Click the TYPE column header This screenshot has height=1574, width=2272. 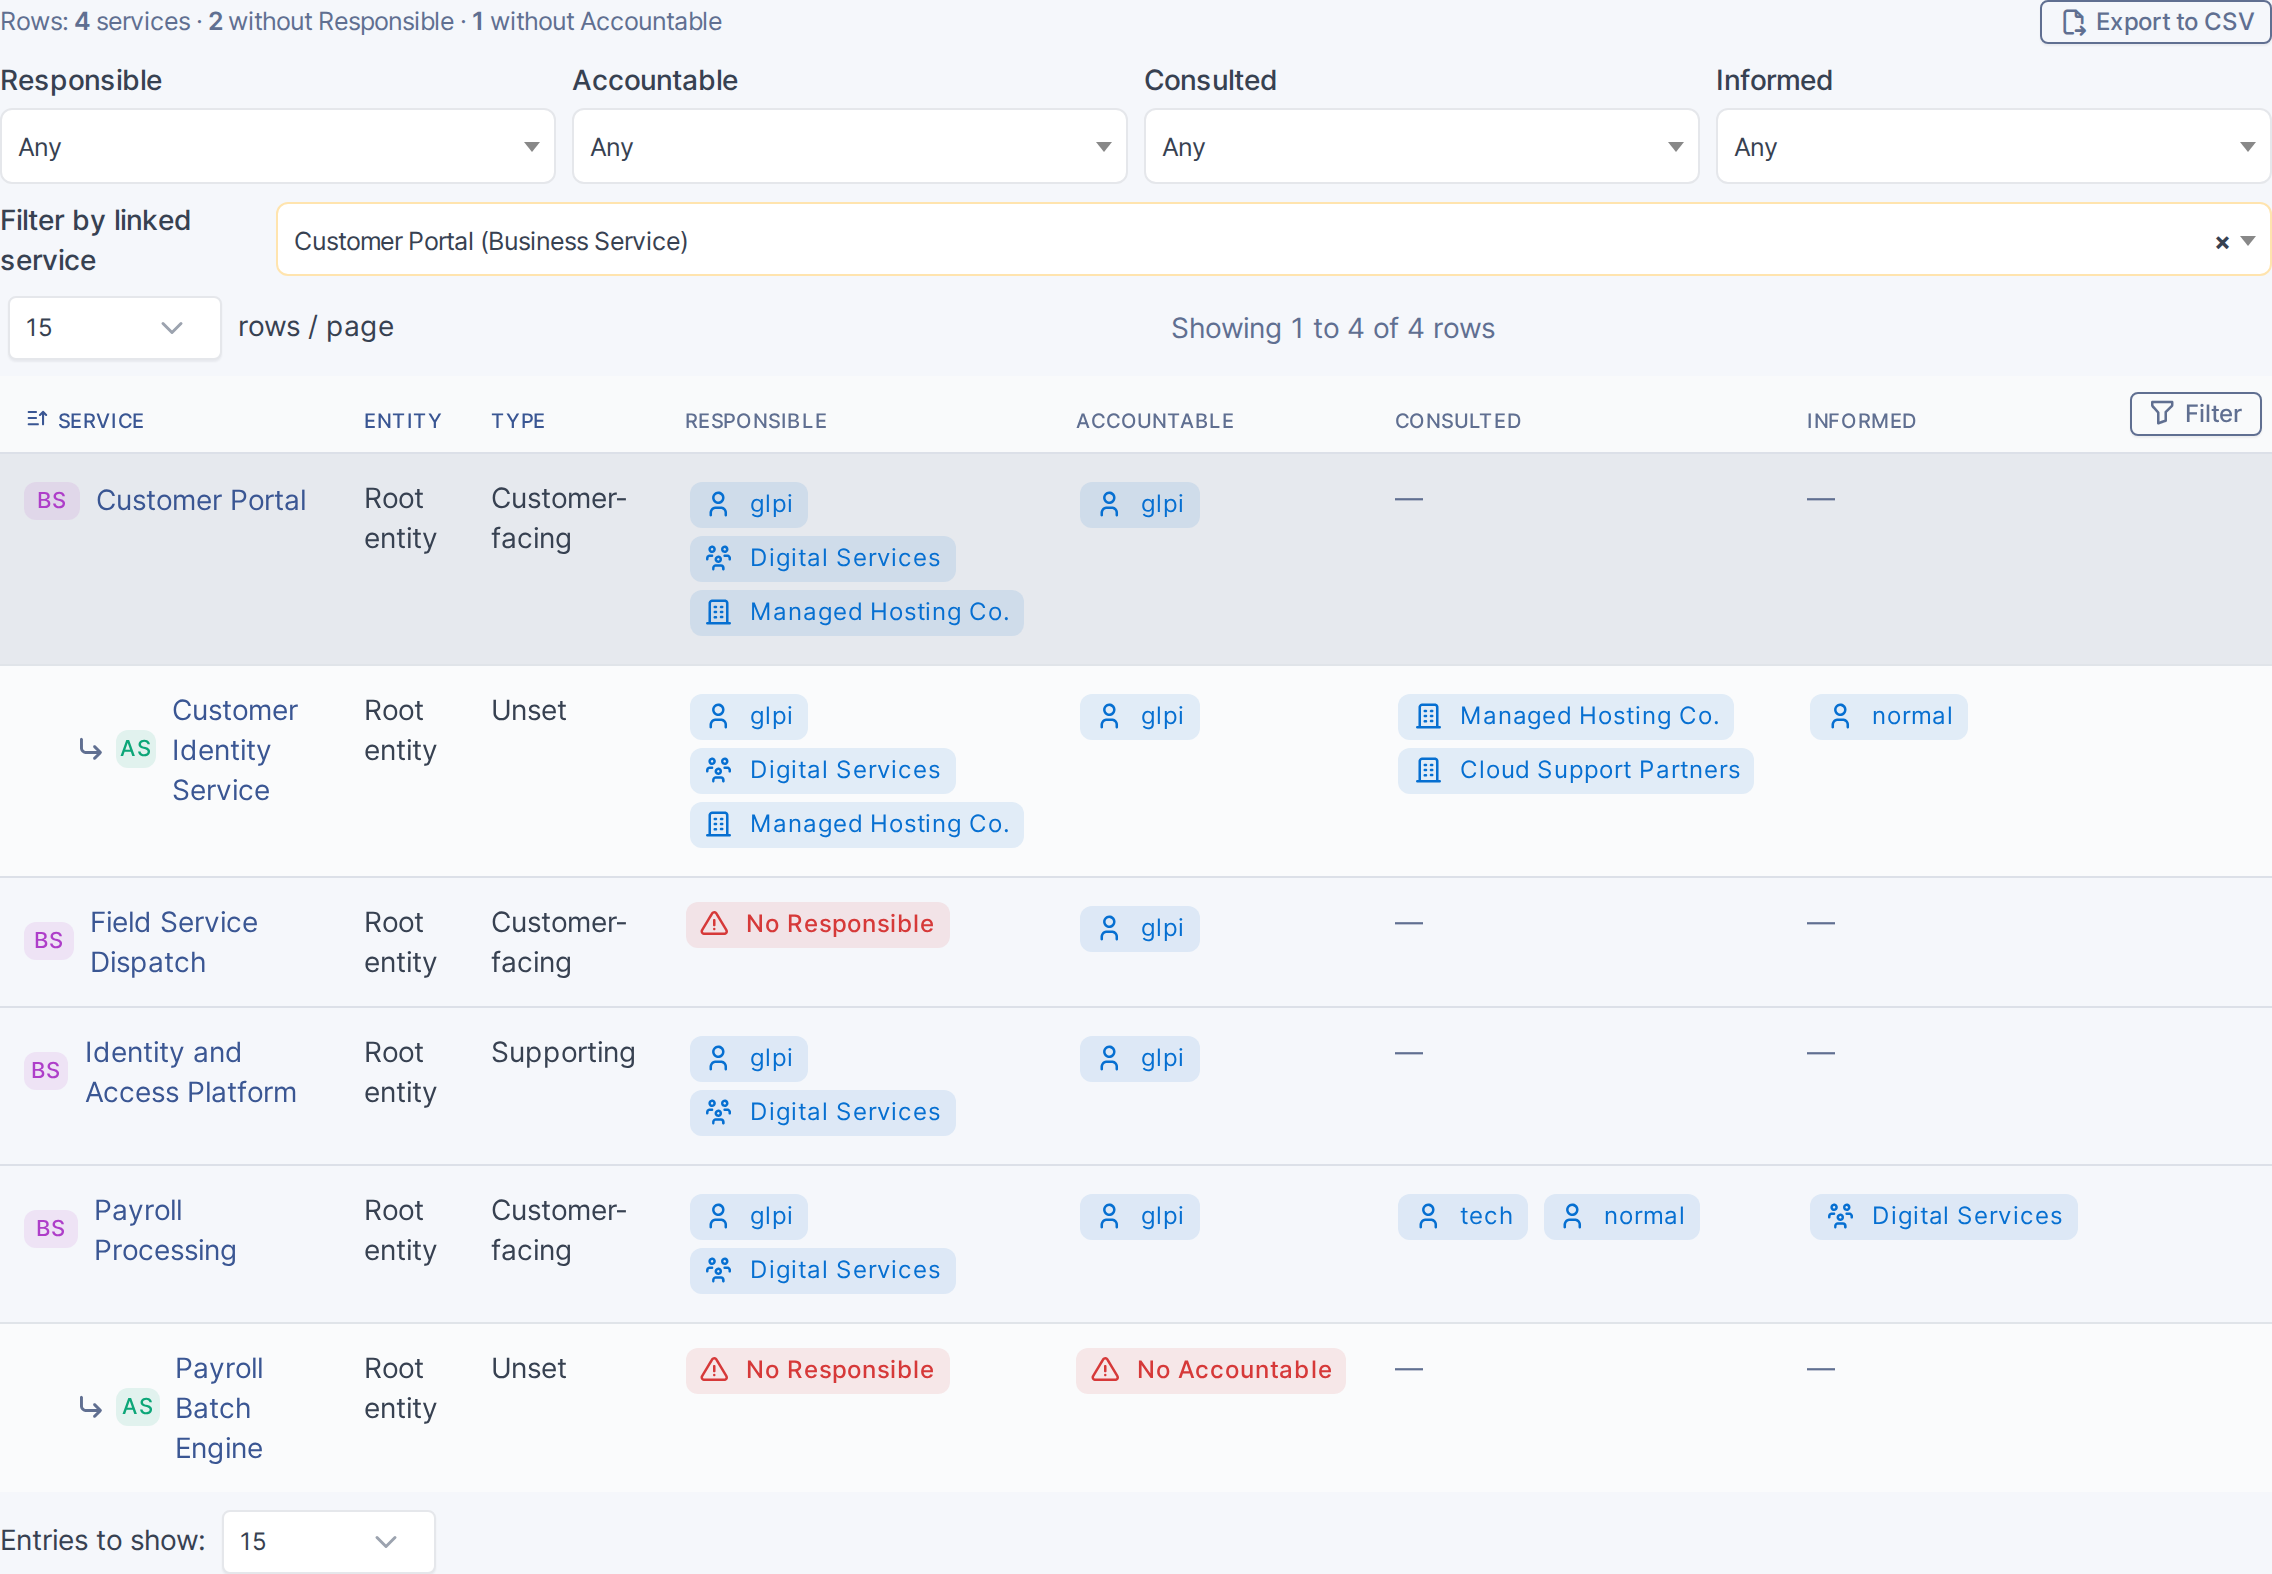pyautogui.click(x=518, y=421)
